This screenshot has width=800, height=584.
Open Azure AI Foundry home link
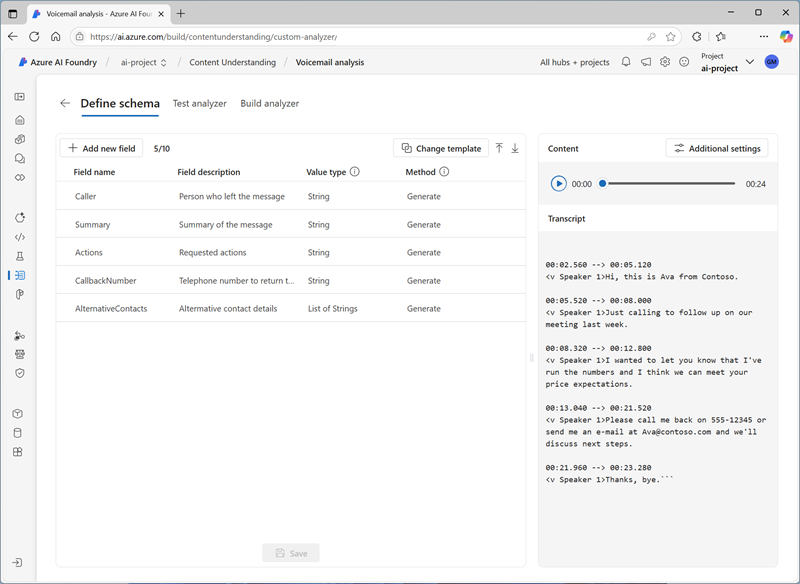pyautogui.click(x=58, y=62)
